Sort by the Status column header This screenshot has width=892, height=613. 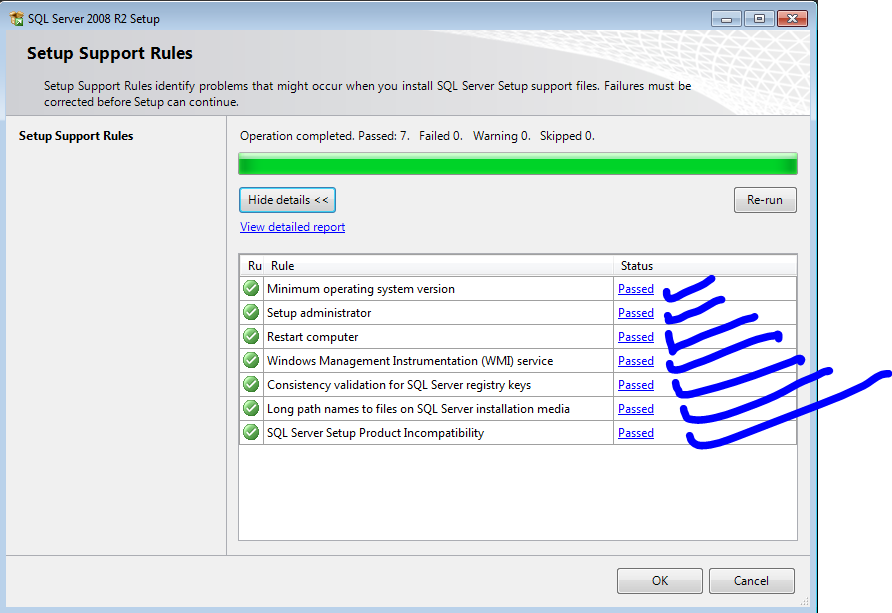[705, 266]
